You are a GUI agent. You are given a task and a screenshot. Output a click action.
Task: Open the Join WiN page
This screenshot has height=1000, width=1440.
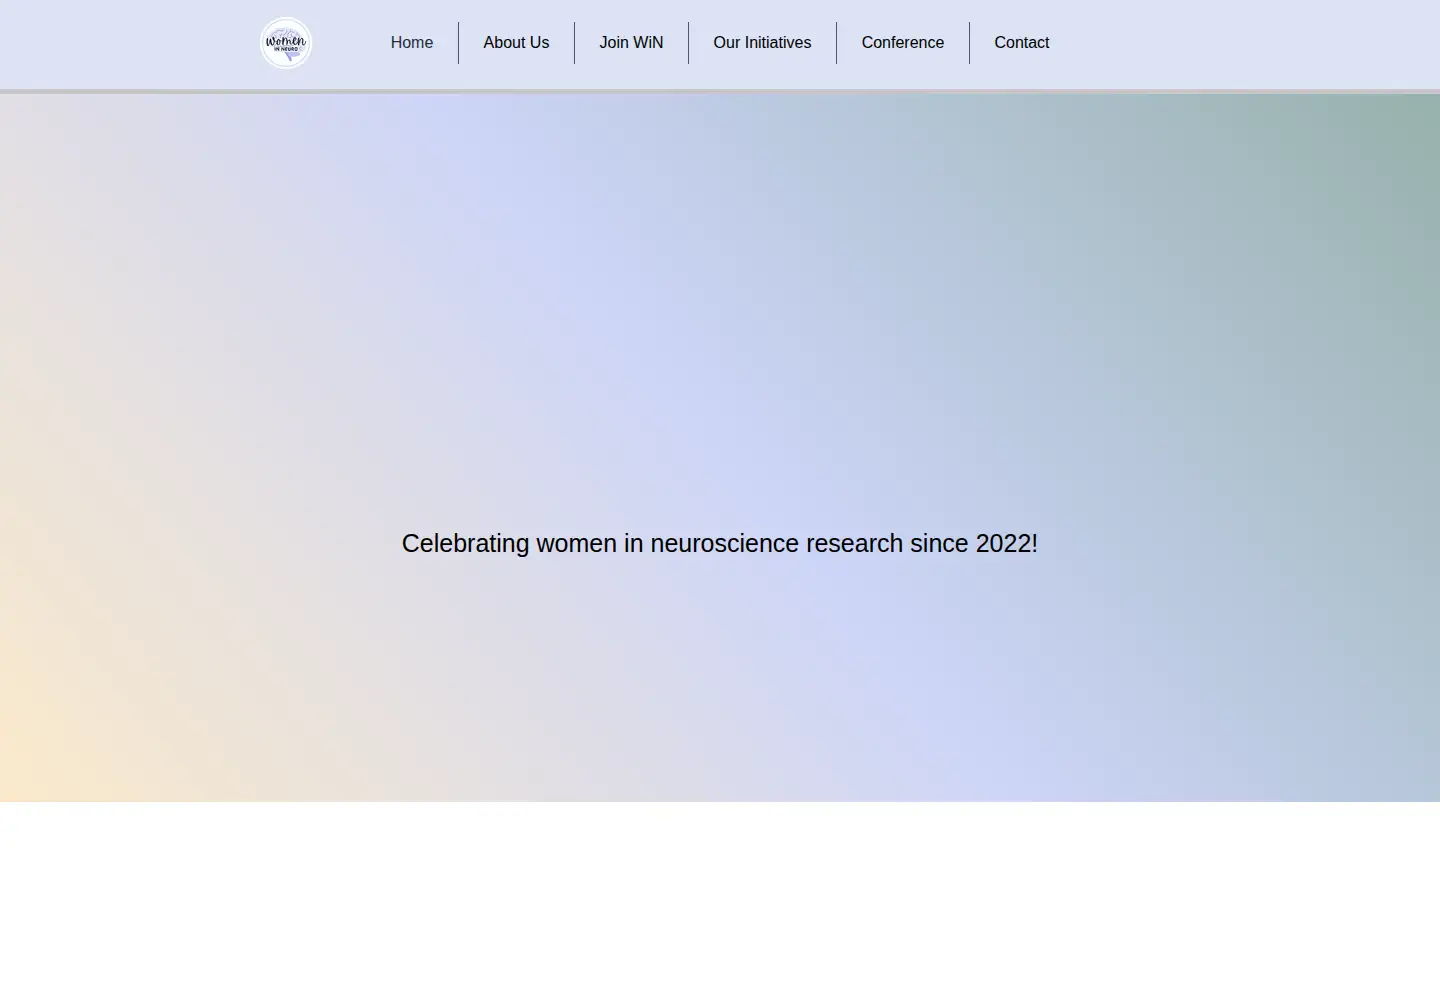pyautogui.click(x=631, y=43)
